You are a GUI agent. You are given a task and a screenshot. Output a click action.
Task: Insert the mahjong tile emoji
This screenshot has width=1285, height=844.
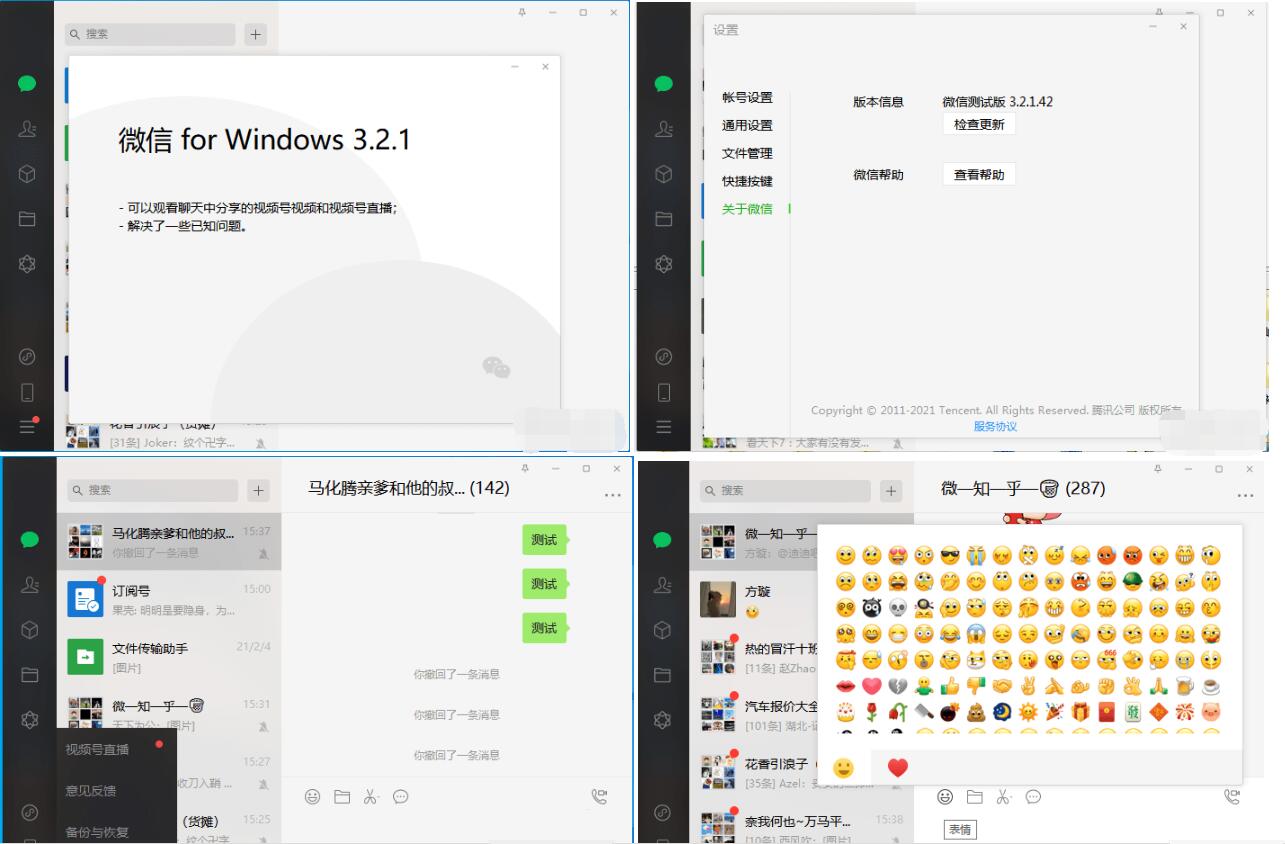click(1133, 712)
